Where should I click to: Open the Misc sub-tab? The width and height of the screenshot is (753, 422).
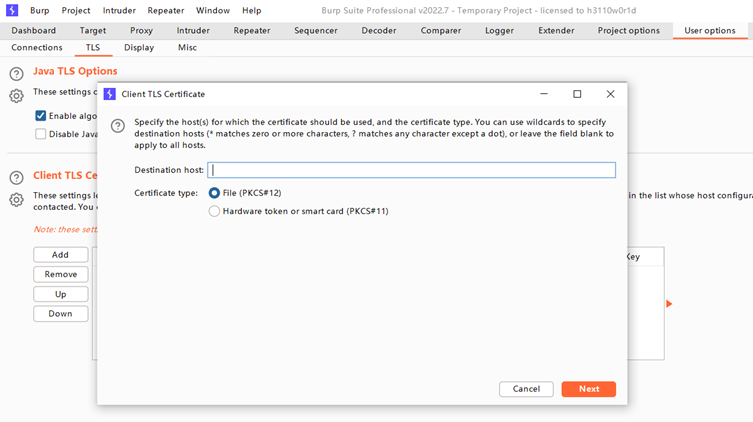click(x=187, y=48)
